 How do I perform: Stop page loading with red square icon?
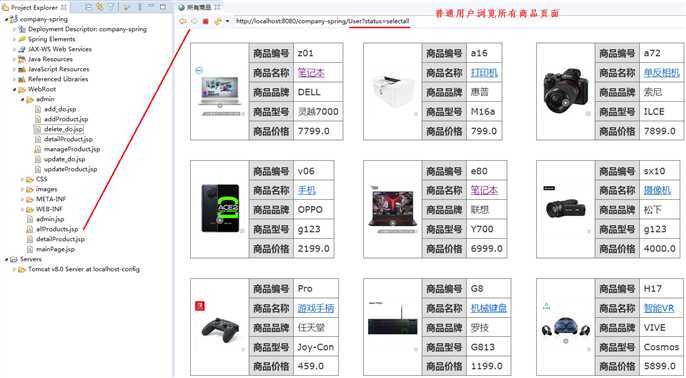[206, 21]
